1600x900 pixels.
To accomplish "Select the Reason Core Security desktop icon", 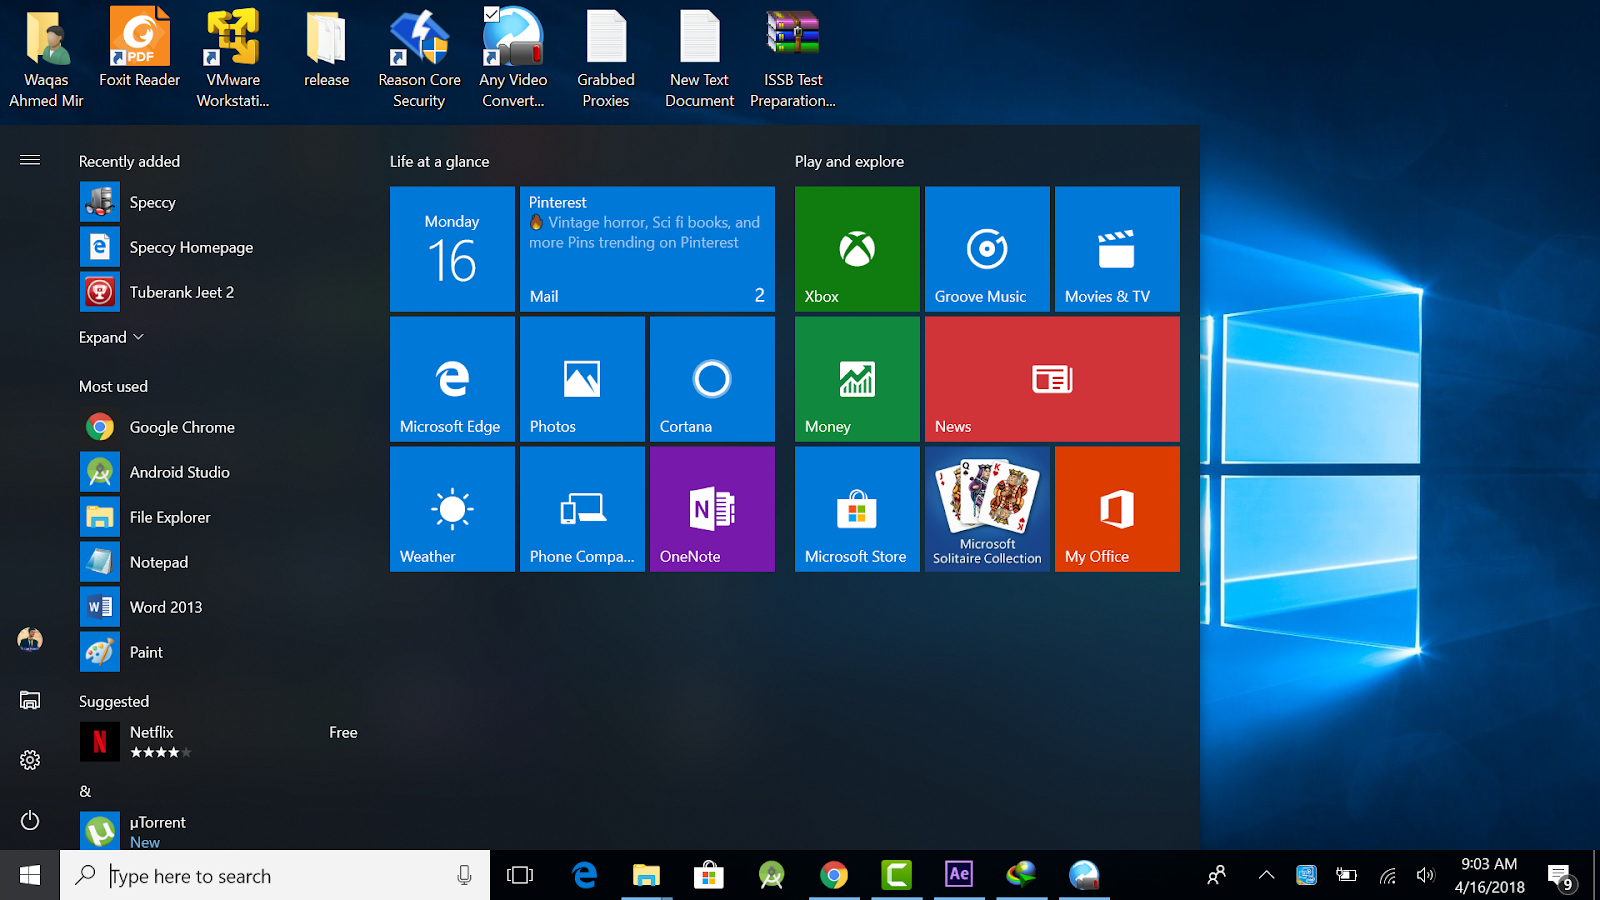I will click(420, 57).
